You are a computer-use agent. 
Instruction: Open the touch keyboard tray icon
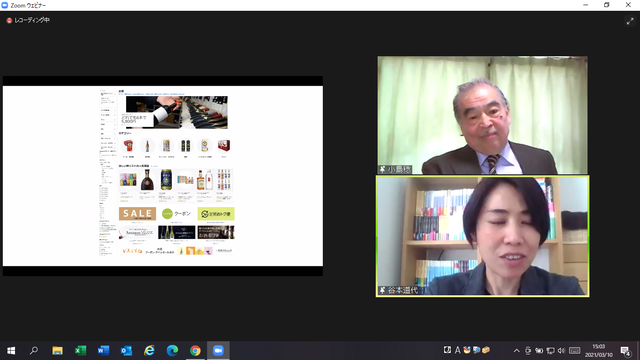(x=575, y=351)
